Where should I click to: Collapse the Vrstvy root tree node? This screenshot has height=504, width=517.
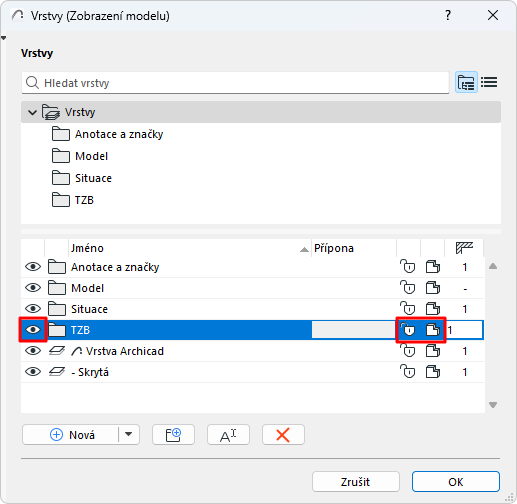tap(32, 112)
